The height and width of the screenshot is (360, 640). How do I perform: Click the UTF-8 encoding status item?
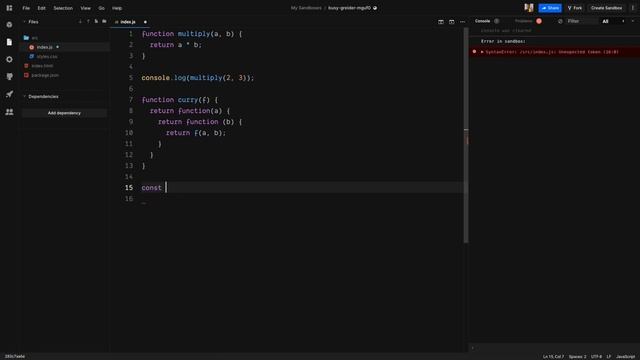(596, 357)
